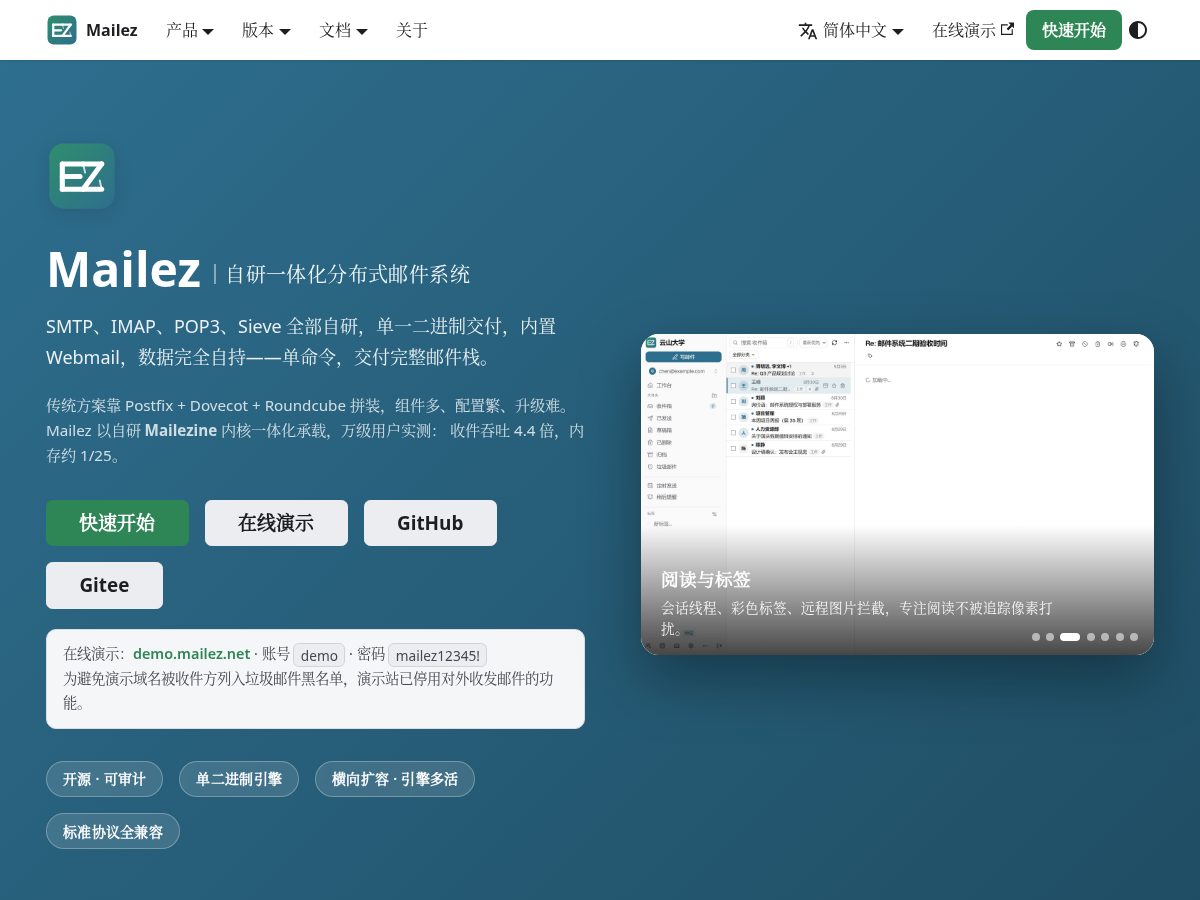Screen dimensions: 1200x900
Task: Expand the 文档 dropdown menu
Action: 344,30
